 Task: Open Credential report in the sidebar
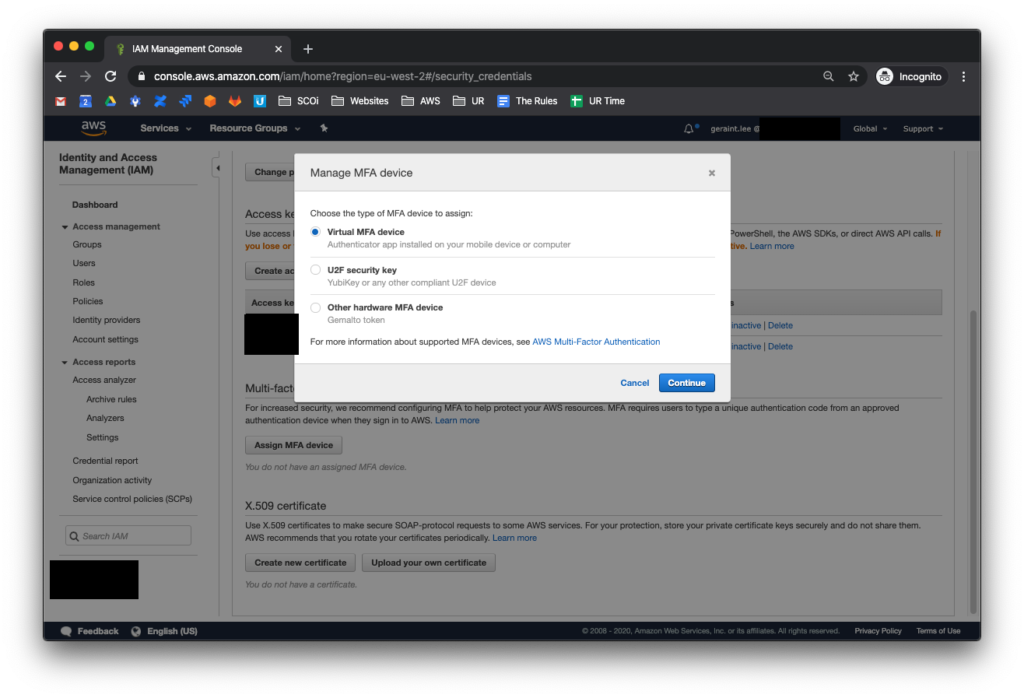(x=105, y=461)
